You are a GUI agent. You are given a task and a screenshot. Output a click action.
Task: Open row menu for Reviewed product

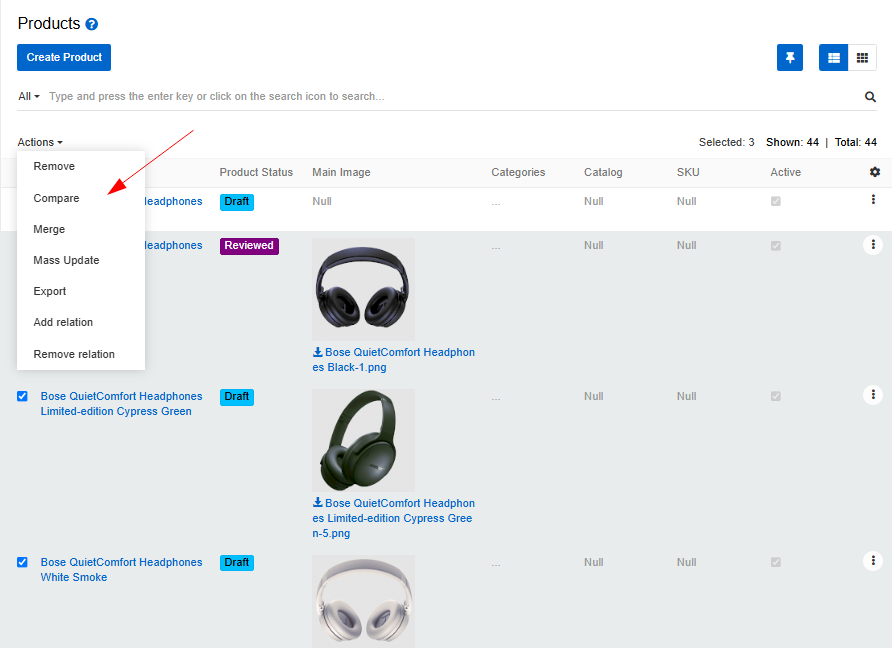(x=873, y=245)
